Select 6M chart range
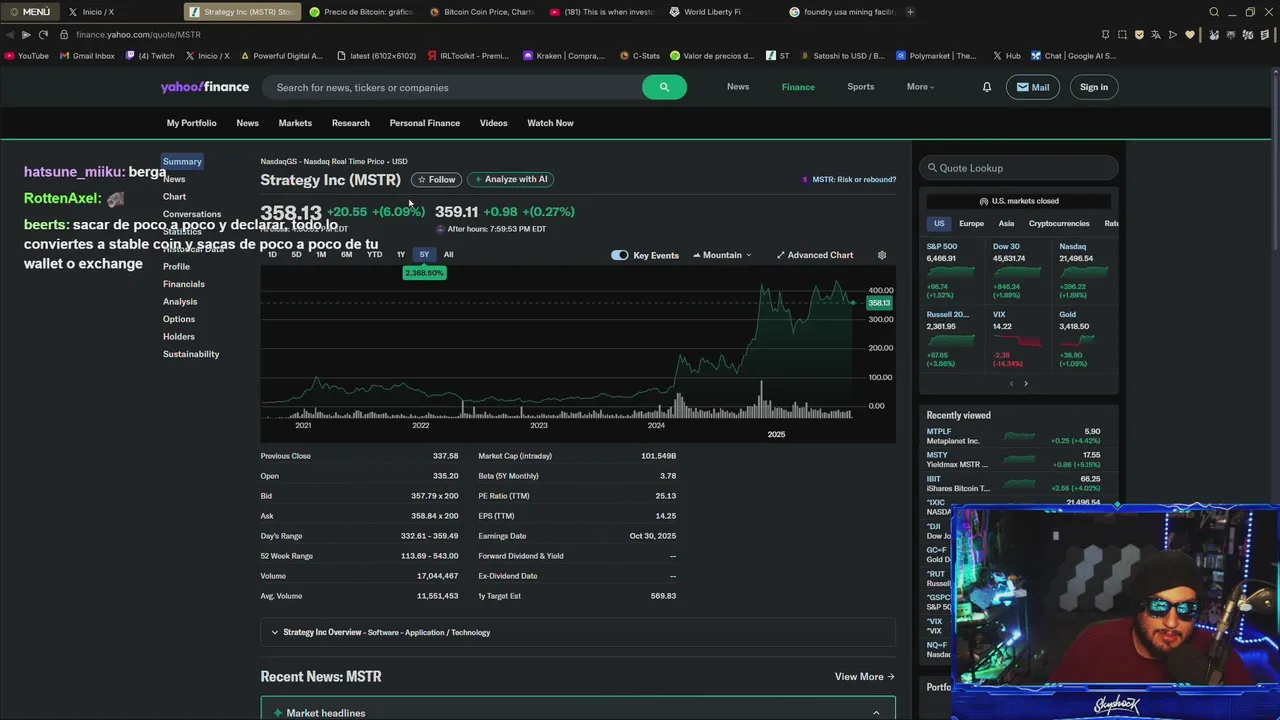Image resolution: width=1280 pixels, height=720 pixels. coord(346,255)
